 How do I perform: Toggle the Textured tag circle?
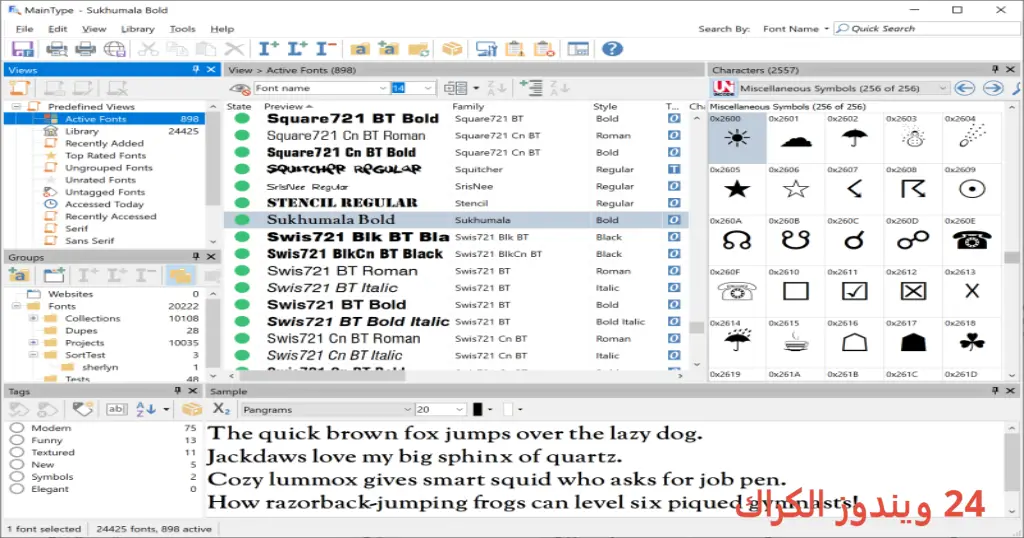(17, 452)
